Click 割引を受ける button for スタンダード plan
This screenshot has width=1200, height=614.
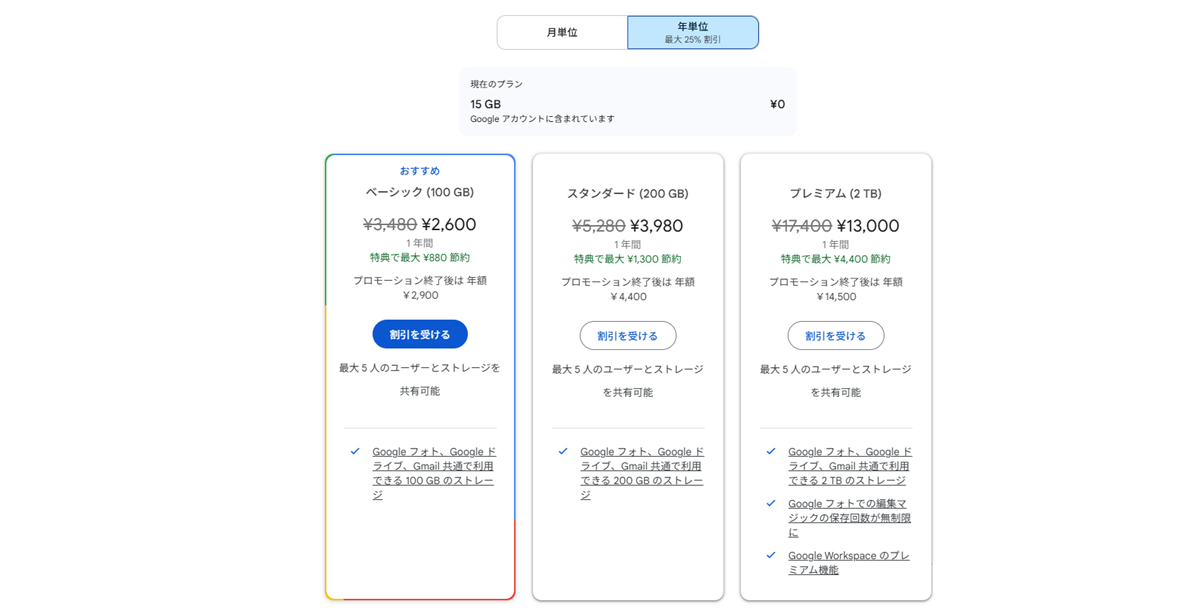click(x=628, y=336)
